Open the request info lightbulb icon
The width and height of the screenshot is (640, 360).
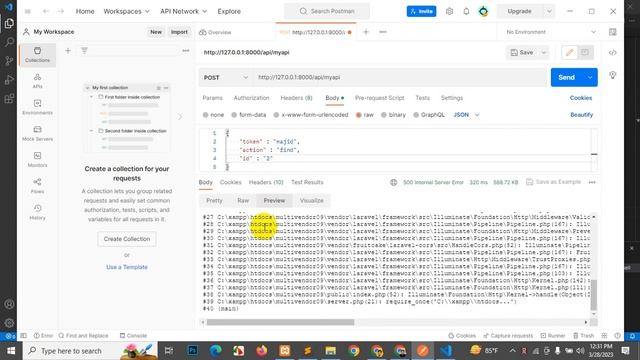(612, 75)
